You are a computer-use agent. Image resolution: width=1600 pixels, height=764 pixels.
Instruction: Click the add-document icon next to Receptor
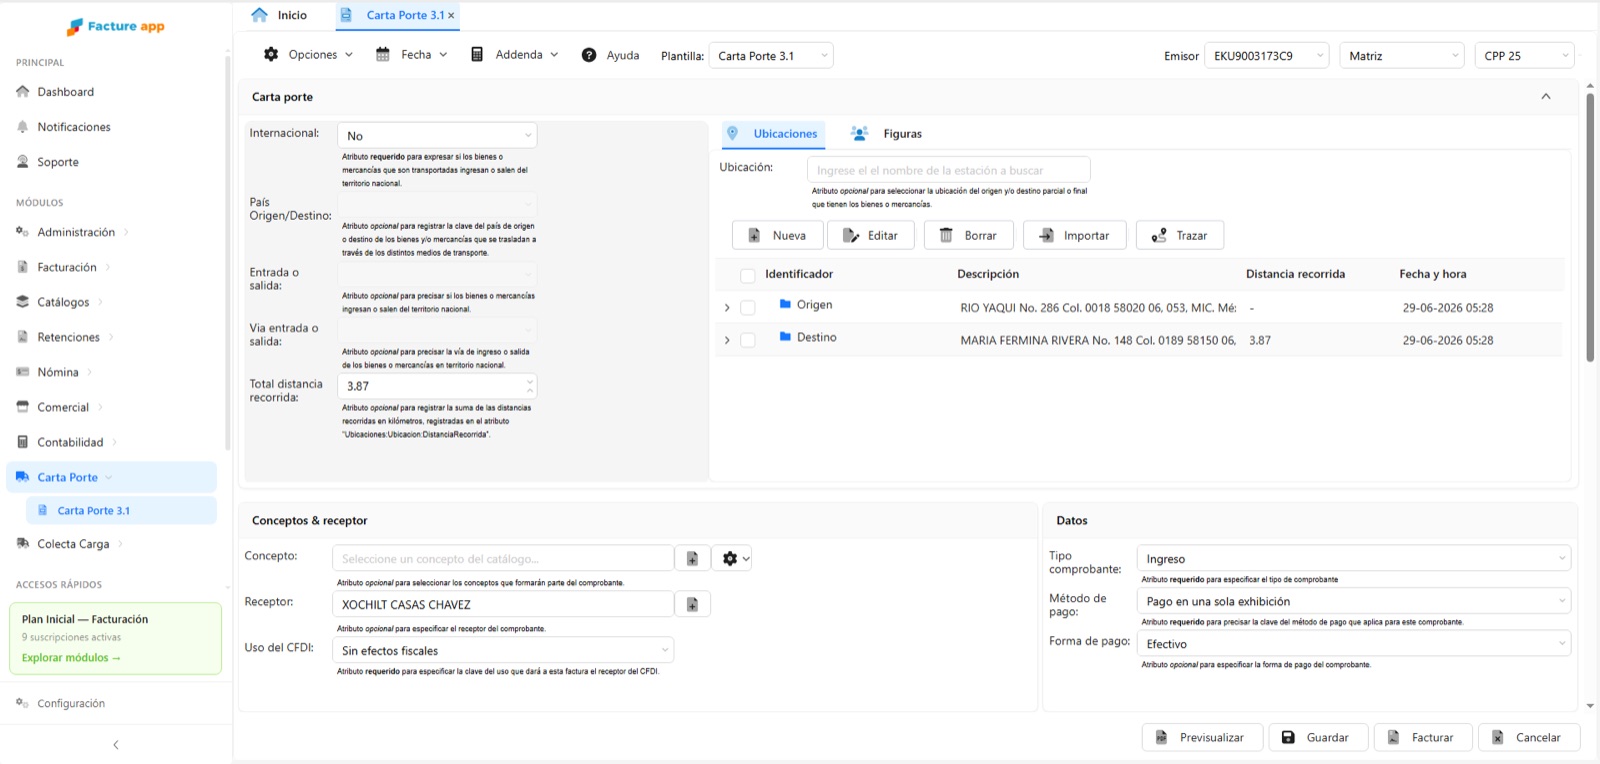[x=692, y=604]
